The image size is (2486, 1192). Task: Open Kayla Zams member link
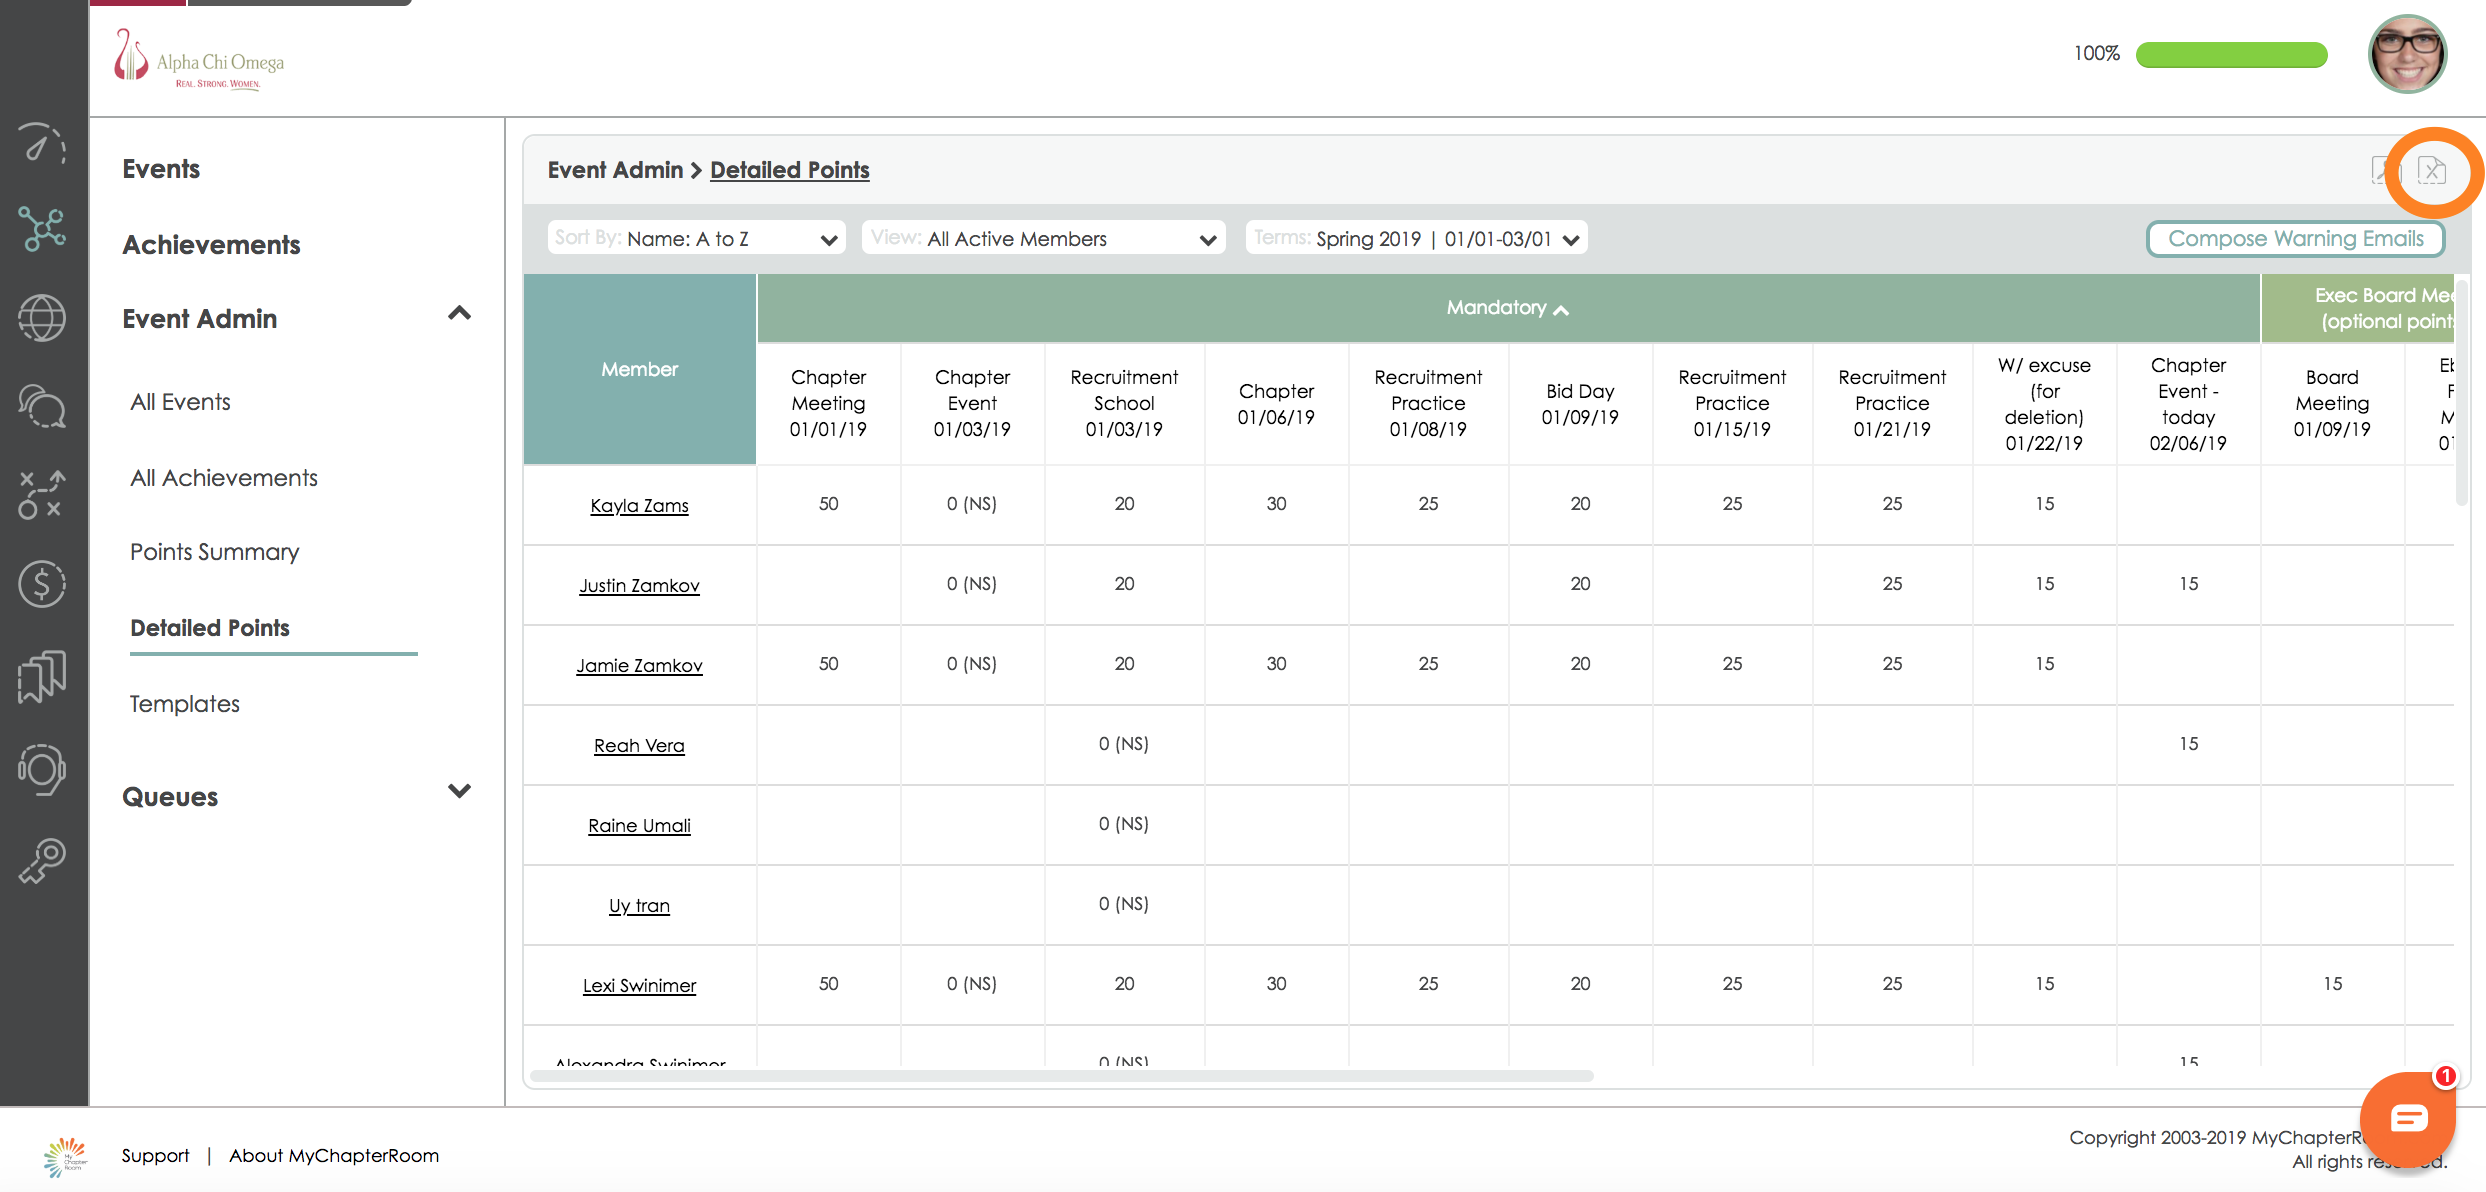pos(639,506)
